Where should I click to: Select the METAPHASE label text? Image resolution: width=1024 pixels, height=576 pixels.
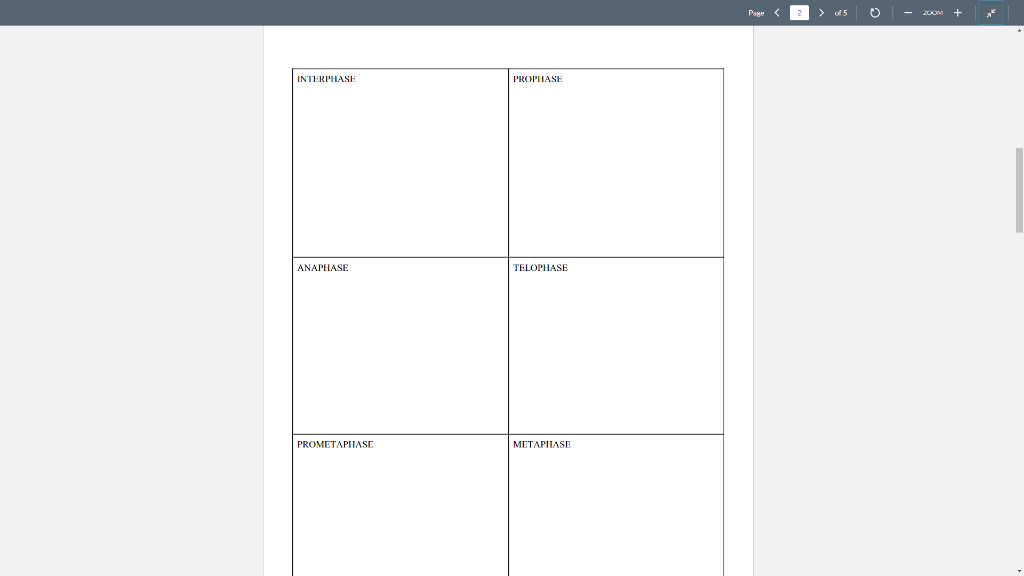click(541, 444)
